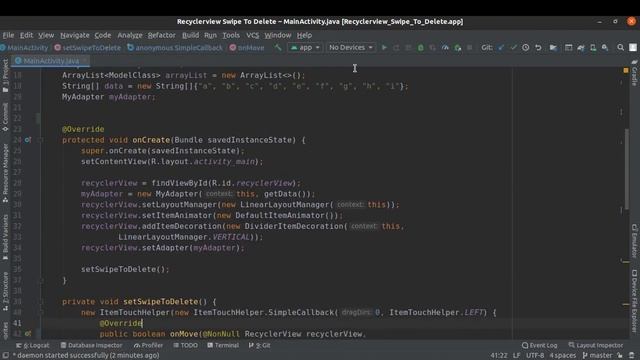Toggle the Resource Manager tool window
This screenshot has width=640, height=360.
tap(5, 173)
